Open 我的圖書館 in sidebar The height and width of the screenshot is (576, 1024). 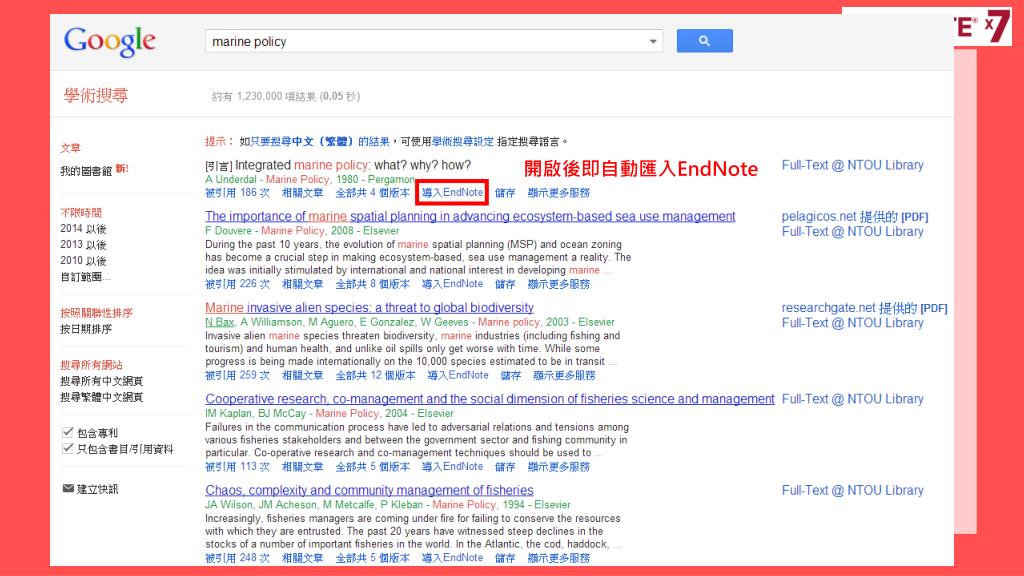tap(86, 170)
